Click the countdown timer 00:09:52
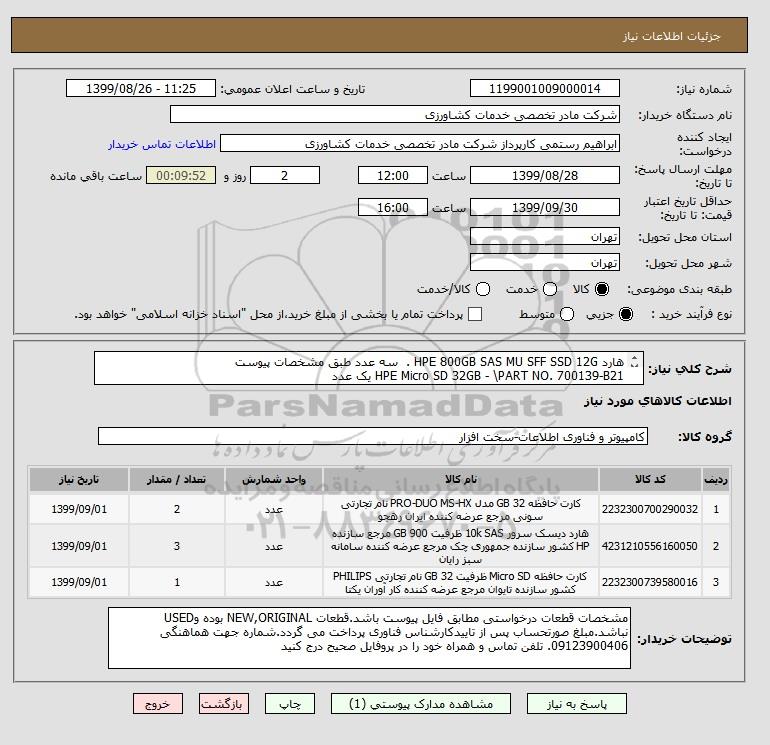 click(x=181, y=175)
